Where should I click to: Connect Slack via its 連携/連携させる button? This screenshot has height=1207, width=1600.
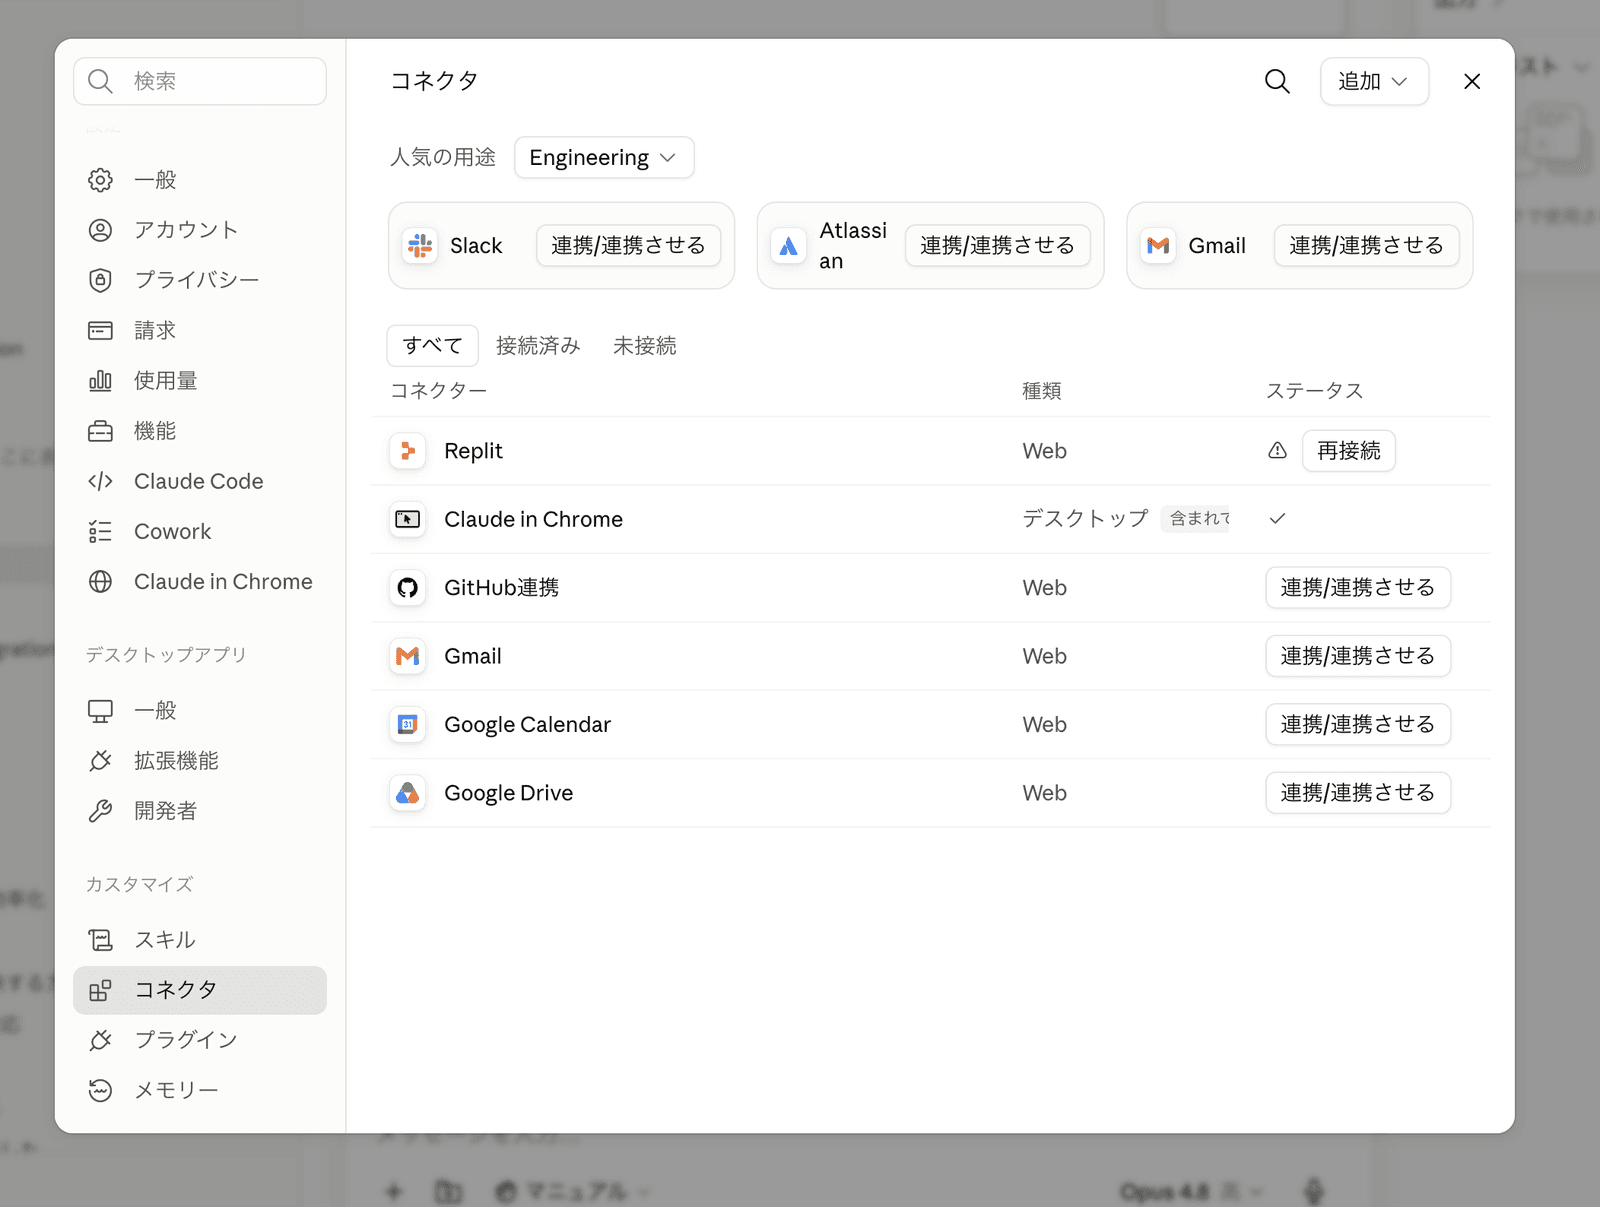click(628, 245)
